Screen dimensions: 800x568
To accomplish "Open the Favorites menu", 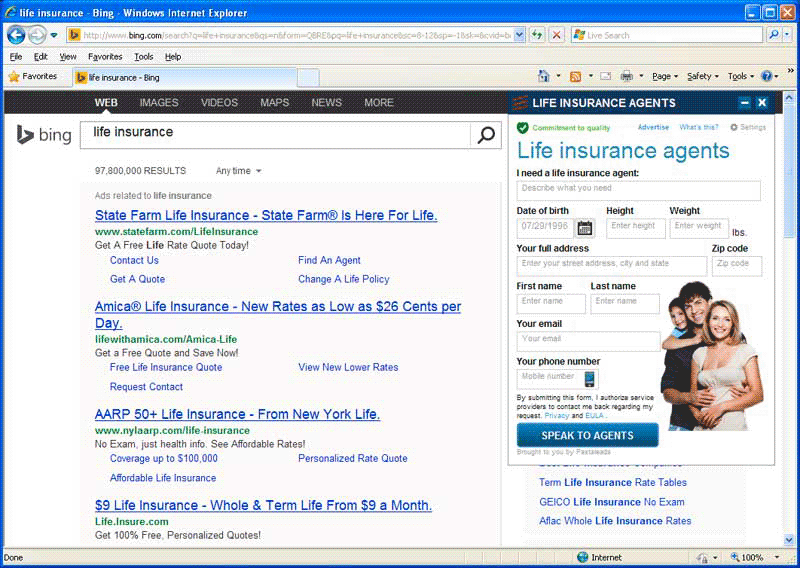I will [105, 57].
